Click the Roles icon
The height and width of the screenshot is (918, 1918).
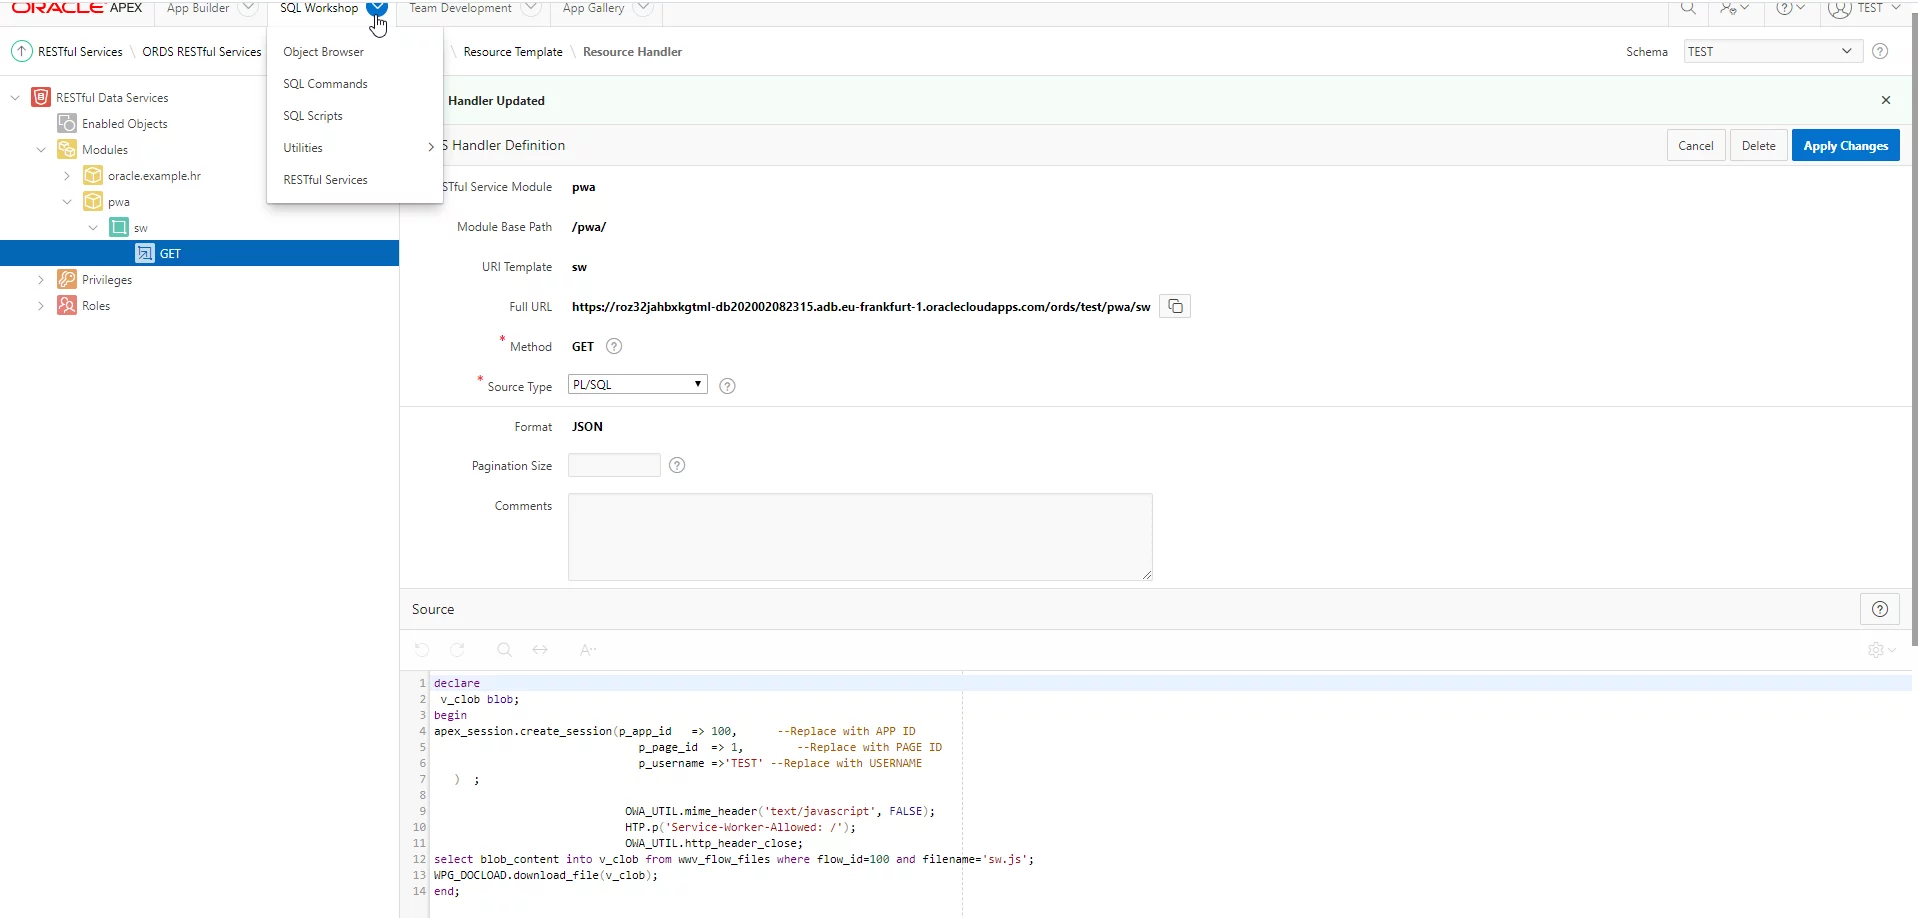pos(67,305)
